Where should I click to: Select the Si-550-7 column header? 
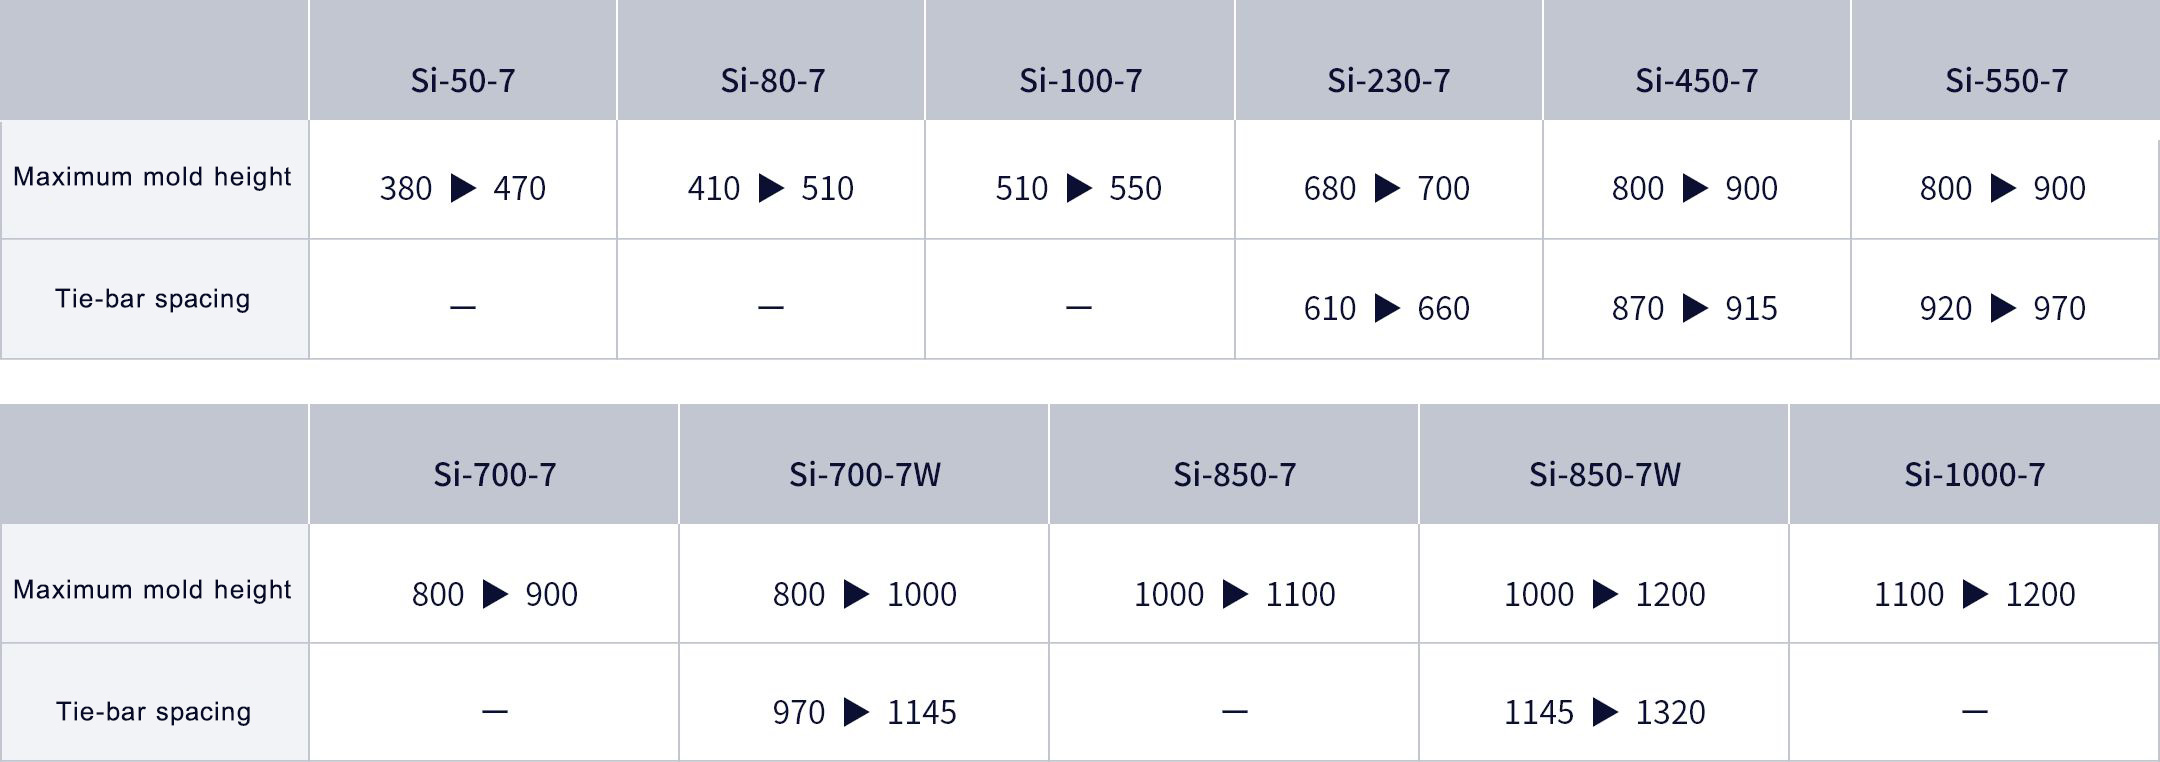click(x=2006, y=80)
